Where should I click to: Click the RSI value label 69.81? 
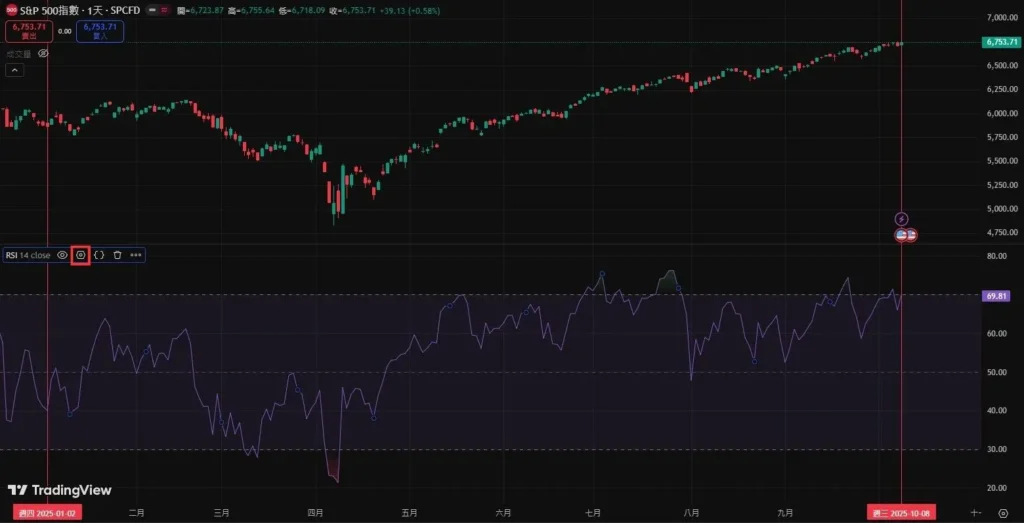[x=996, y=296]
